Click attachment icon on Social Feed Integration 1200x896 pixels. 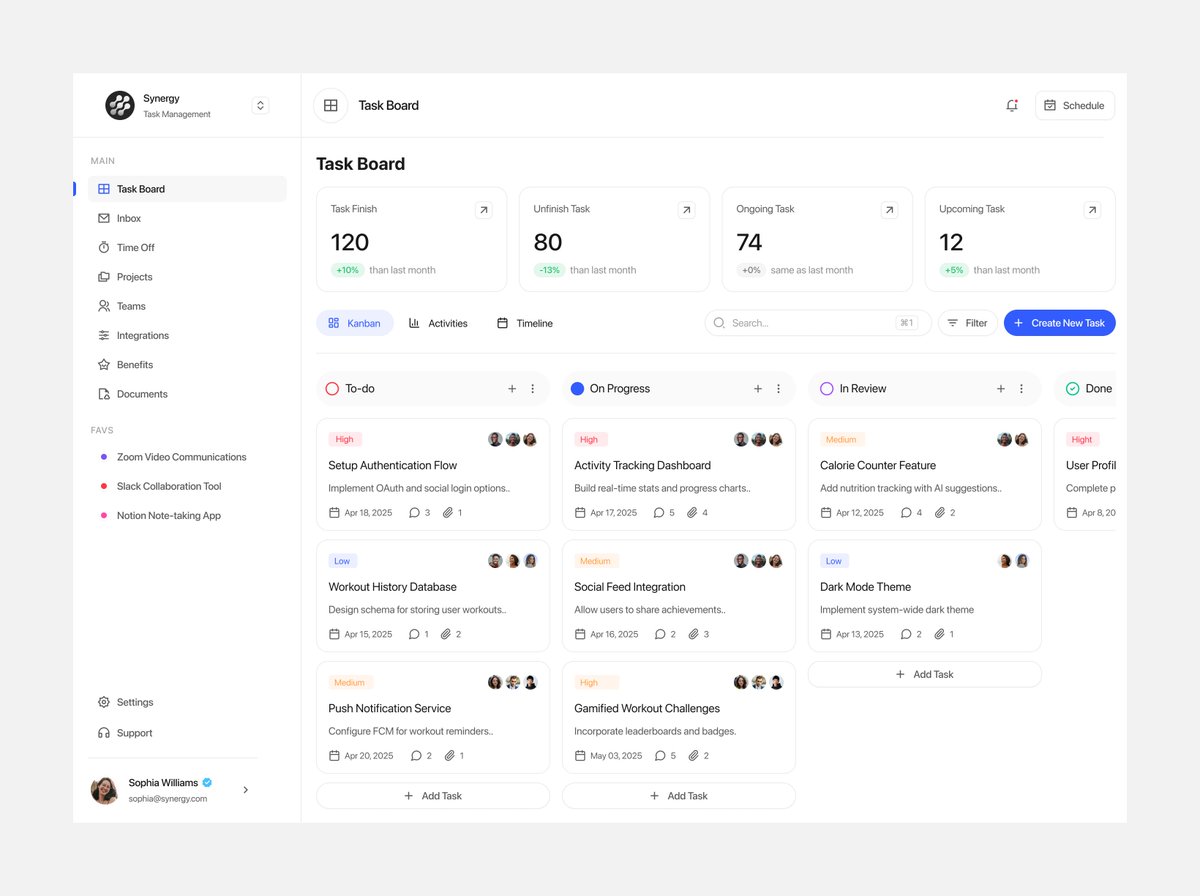[x=694, y=634]
